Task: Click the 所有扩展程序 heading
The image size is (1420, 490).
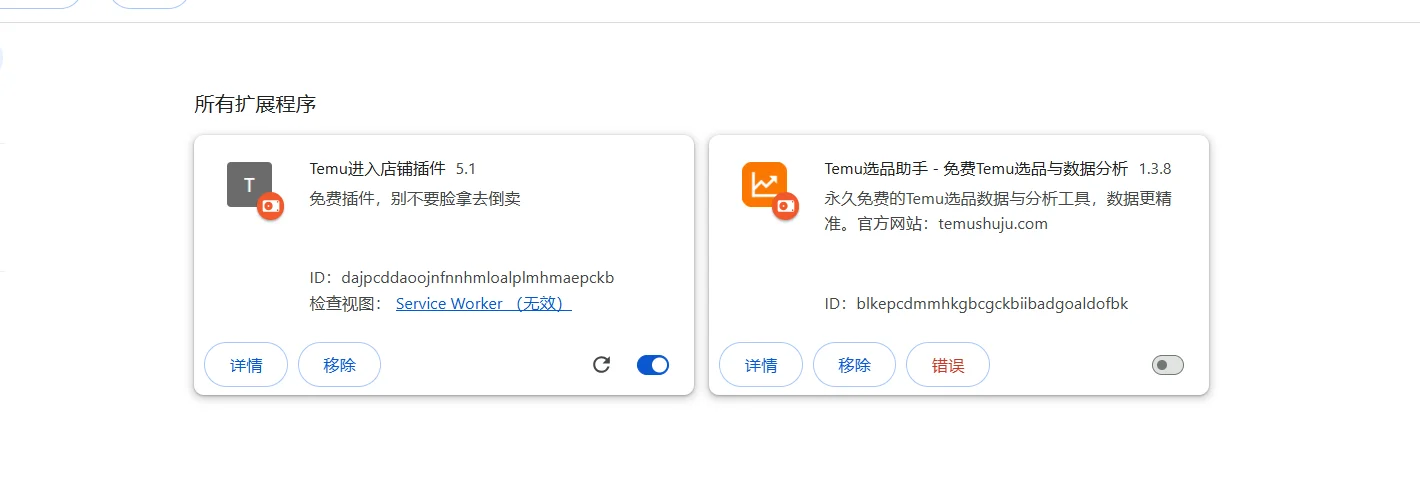Action: click(255, 104)
